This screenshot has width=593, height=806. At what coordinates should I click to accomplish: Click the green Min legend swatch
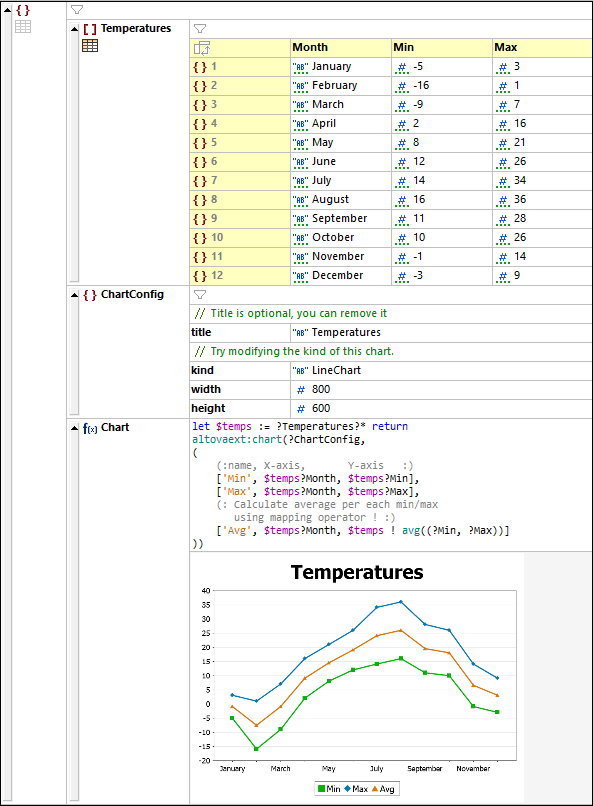point(322,789)
